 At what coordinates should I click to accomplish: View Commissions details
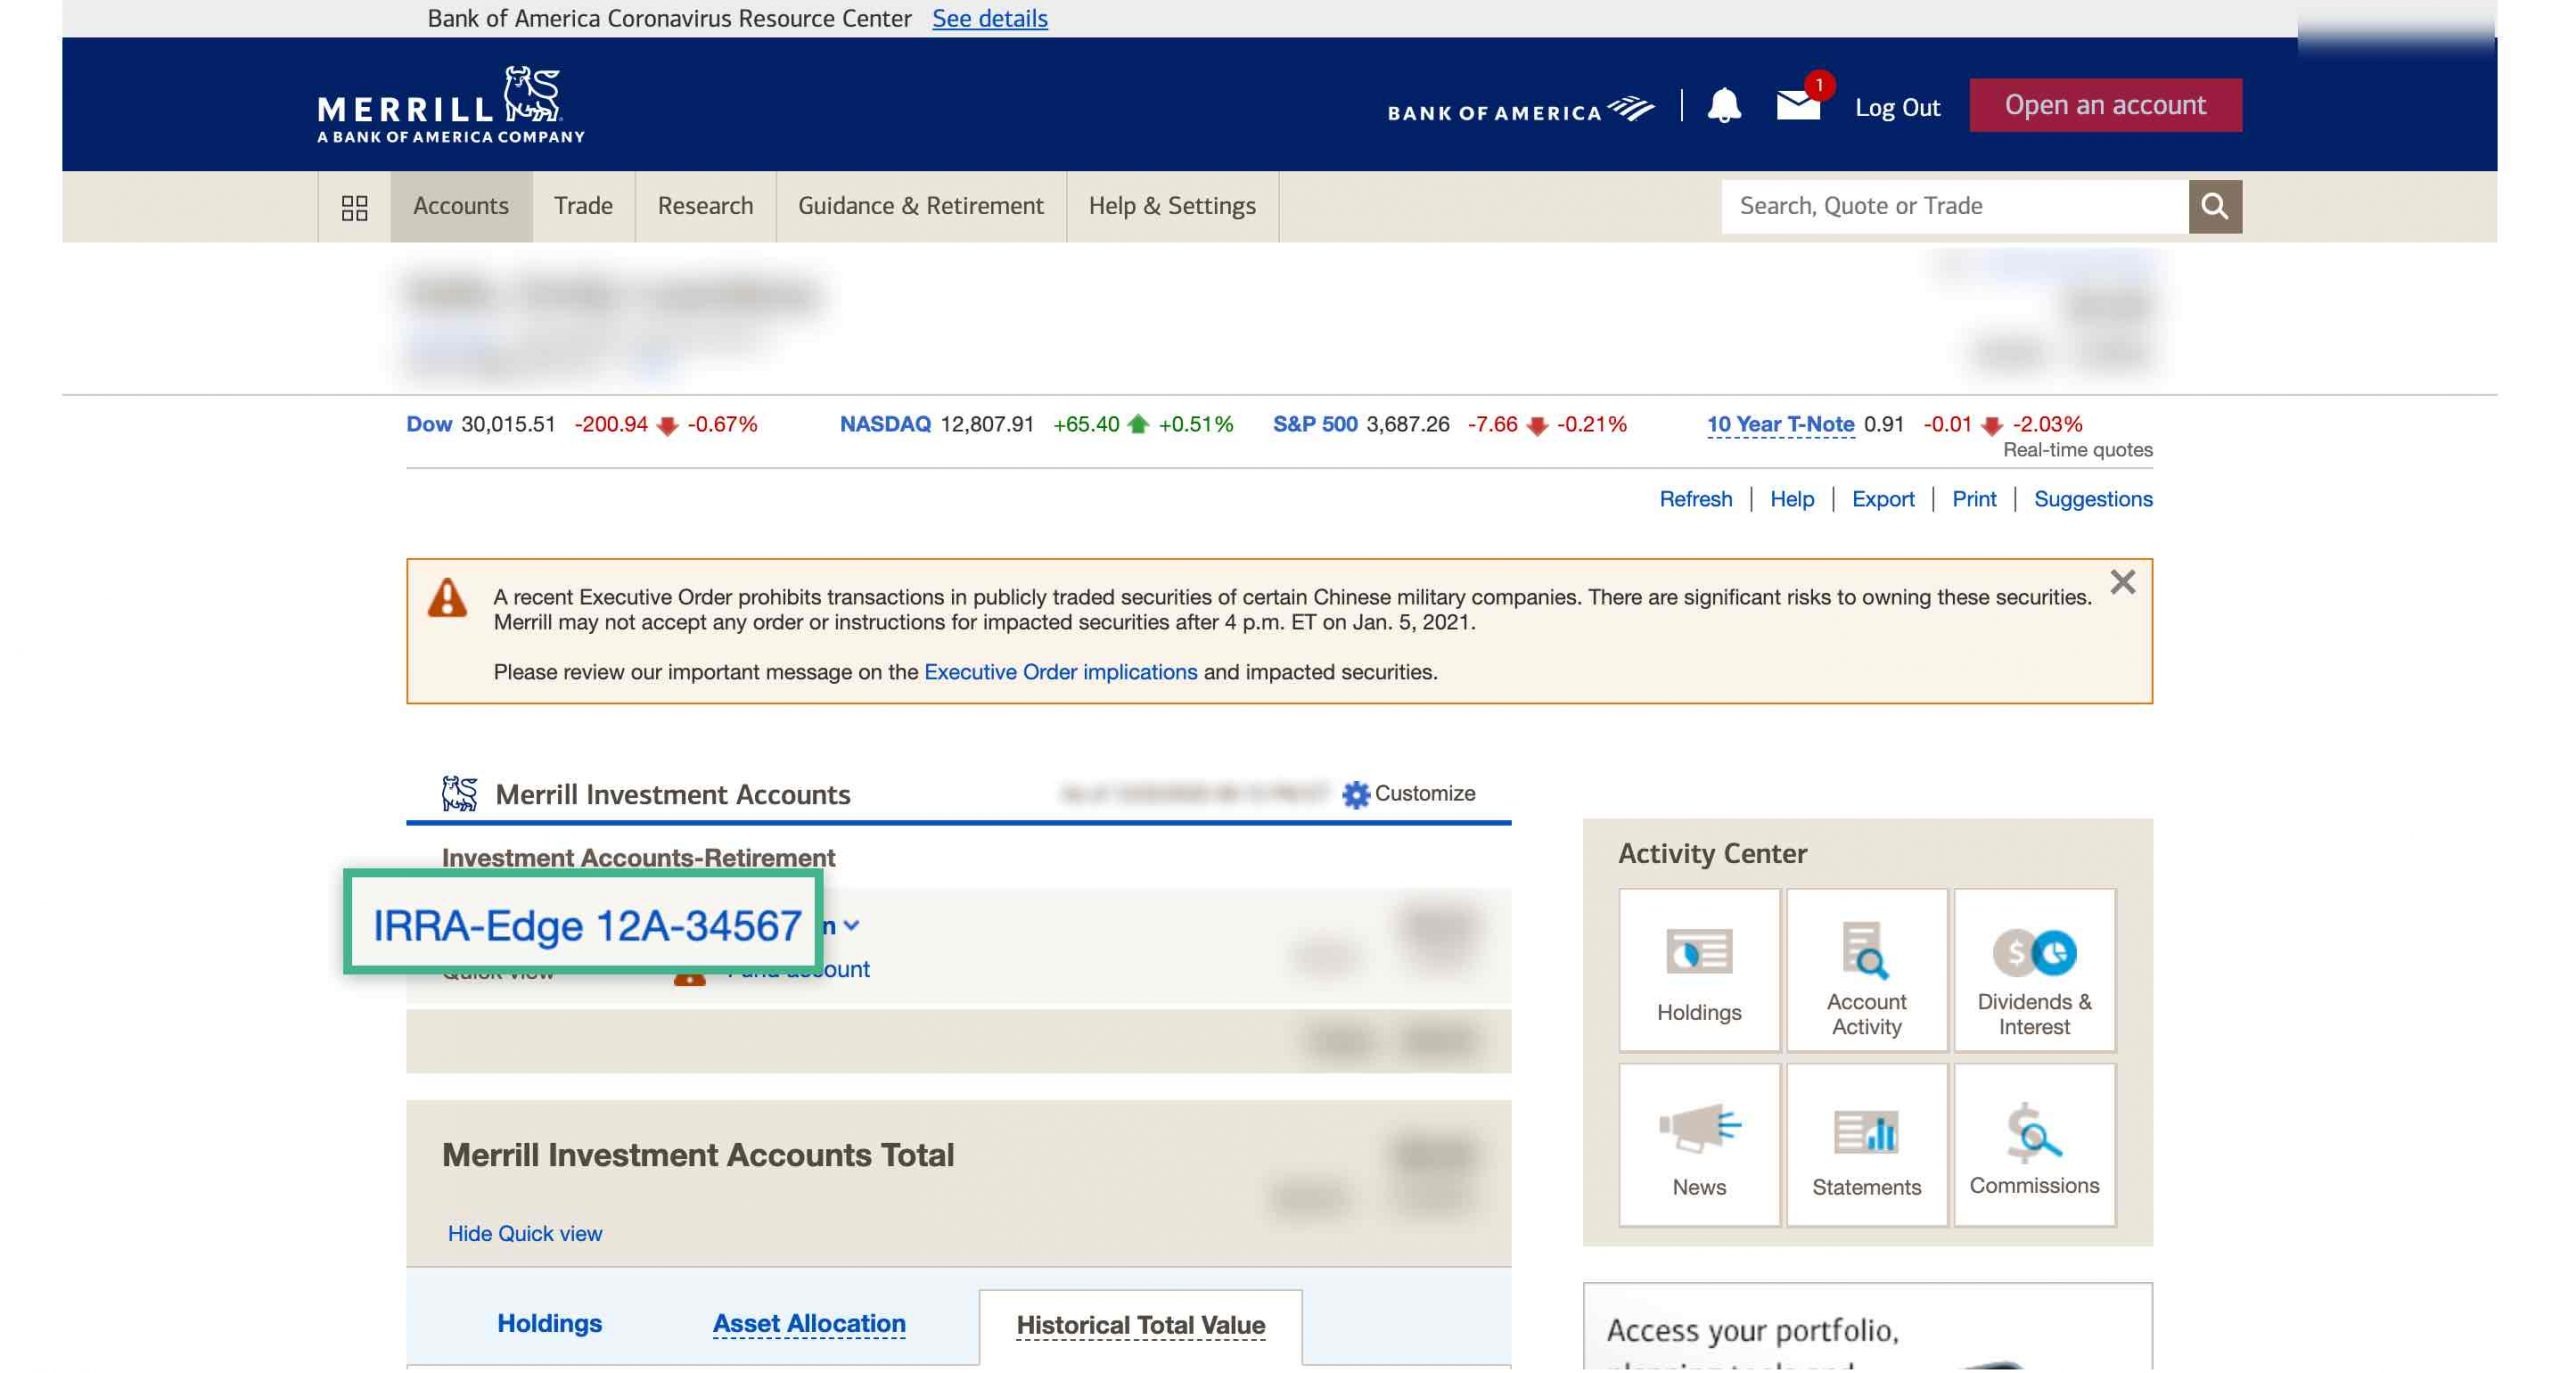pyautogui.click(x=2033, y=1144)
